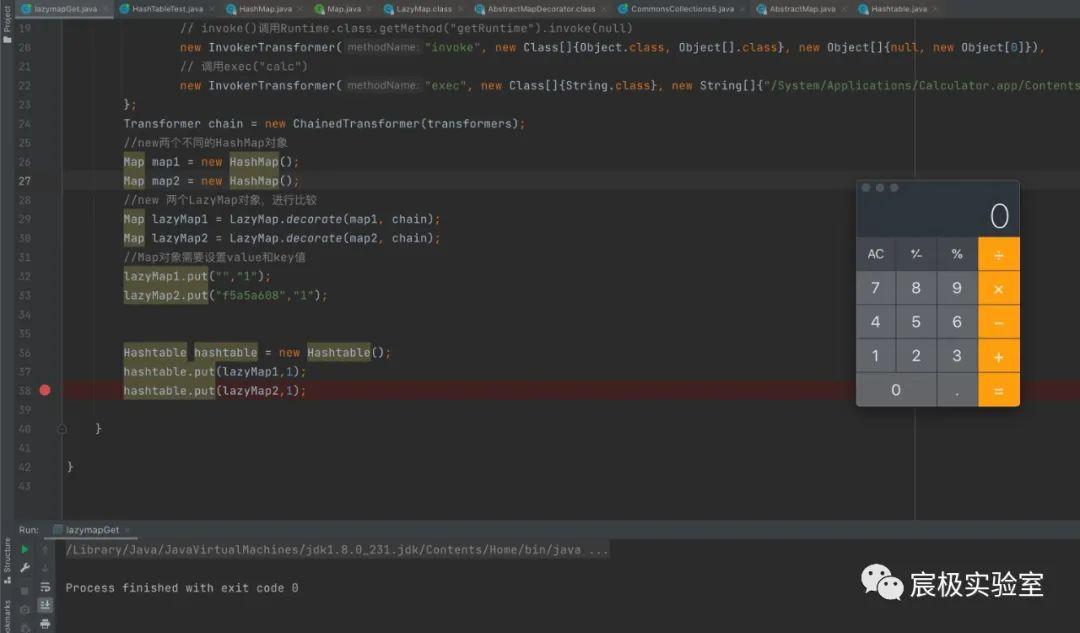Click the 'Process finished with exit code 0' line
The width and height of the screenshot is (1080, 633).
point(182,588)
